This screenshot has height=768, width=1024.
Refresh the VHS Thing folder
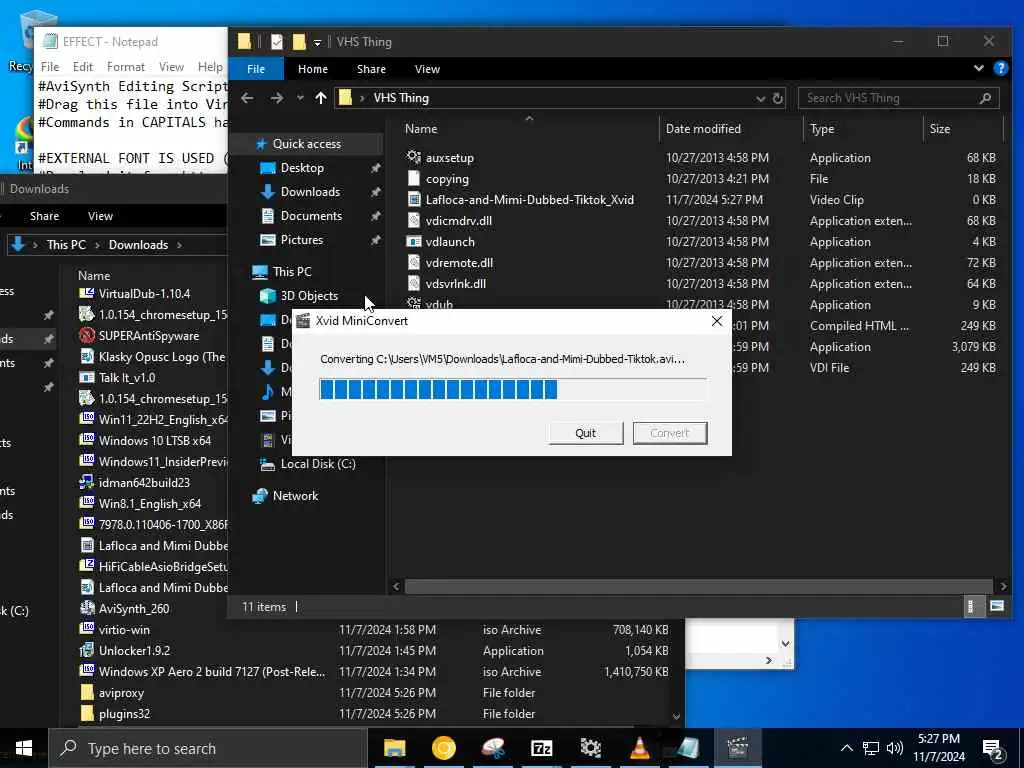[x=777, y=99]
